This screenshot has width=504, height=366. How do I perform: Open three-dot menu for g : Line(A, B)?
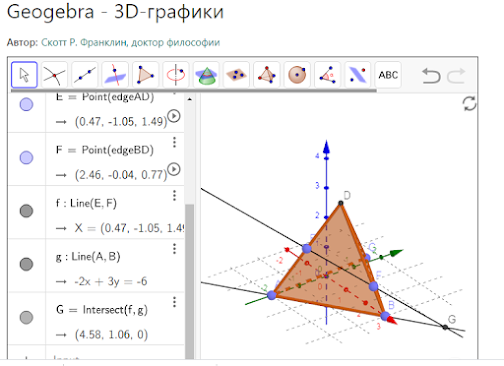point(174,249)
